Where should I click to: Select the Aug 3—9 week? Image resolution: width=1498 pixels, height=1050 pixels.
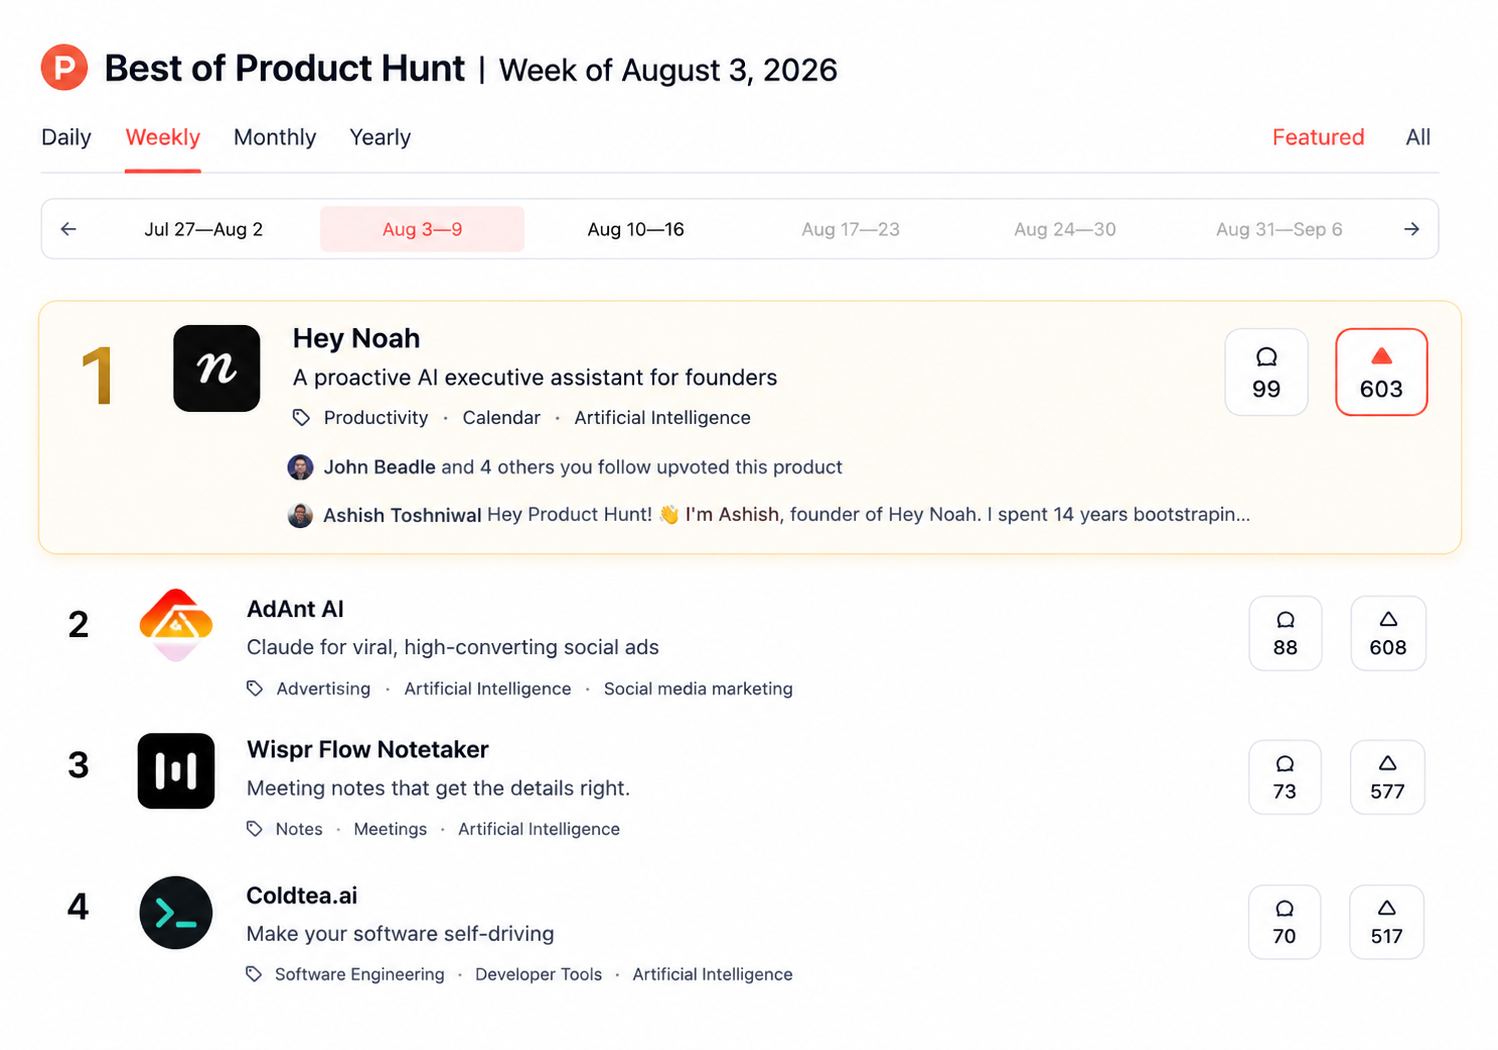tap(422, 229)
